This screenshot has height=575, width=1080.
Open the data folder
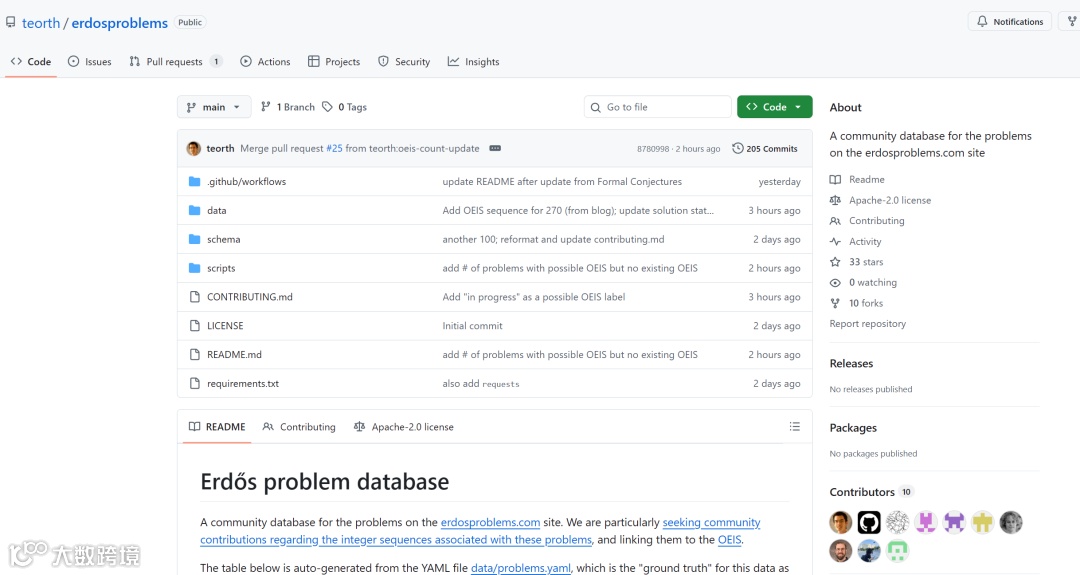[217, 210]
